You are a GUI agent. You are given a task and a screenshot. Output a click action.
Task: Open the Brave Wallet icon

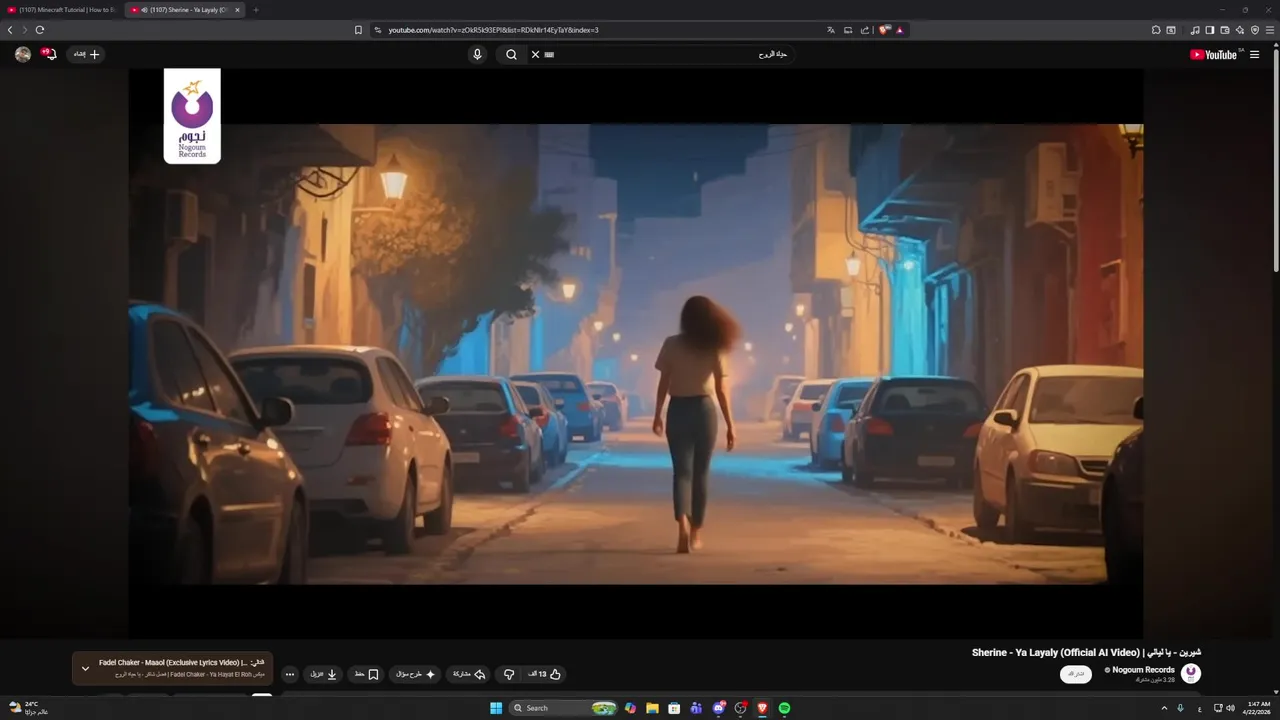point(1225,30)
